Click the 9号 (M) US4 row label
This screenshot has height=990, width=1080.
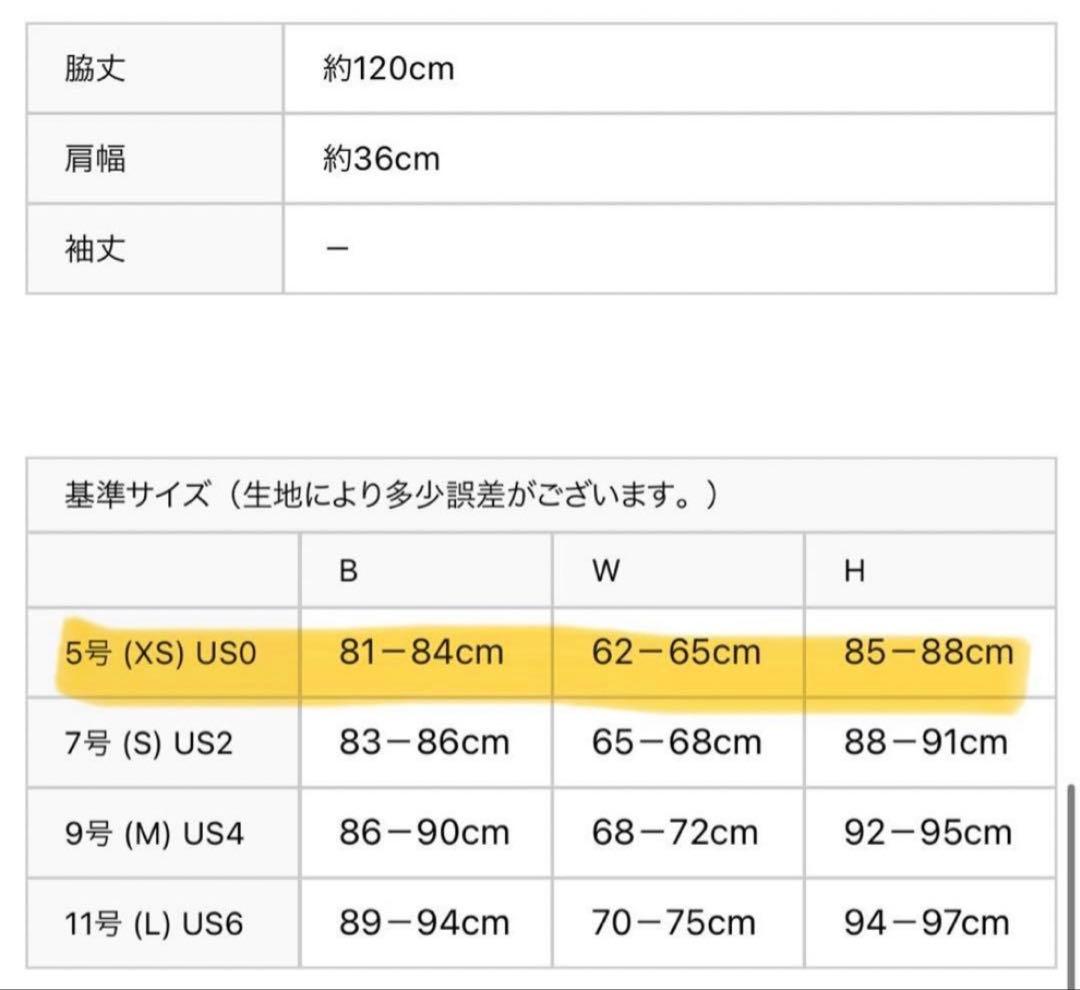pyautogui.click(x=155, y=834)
